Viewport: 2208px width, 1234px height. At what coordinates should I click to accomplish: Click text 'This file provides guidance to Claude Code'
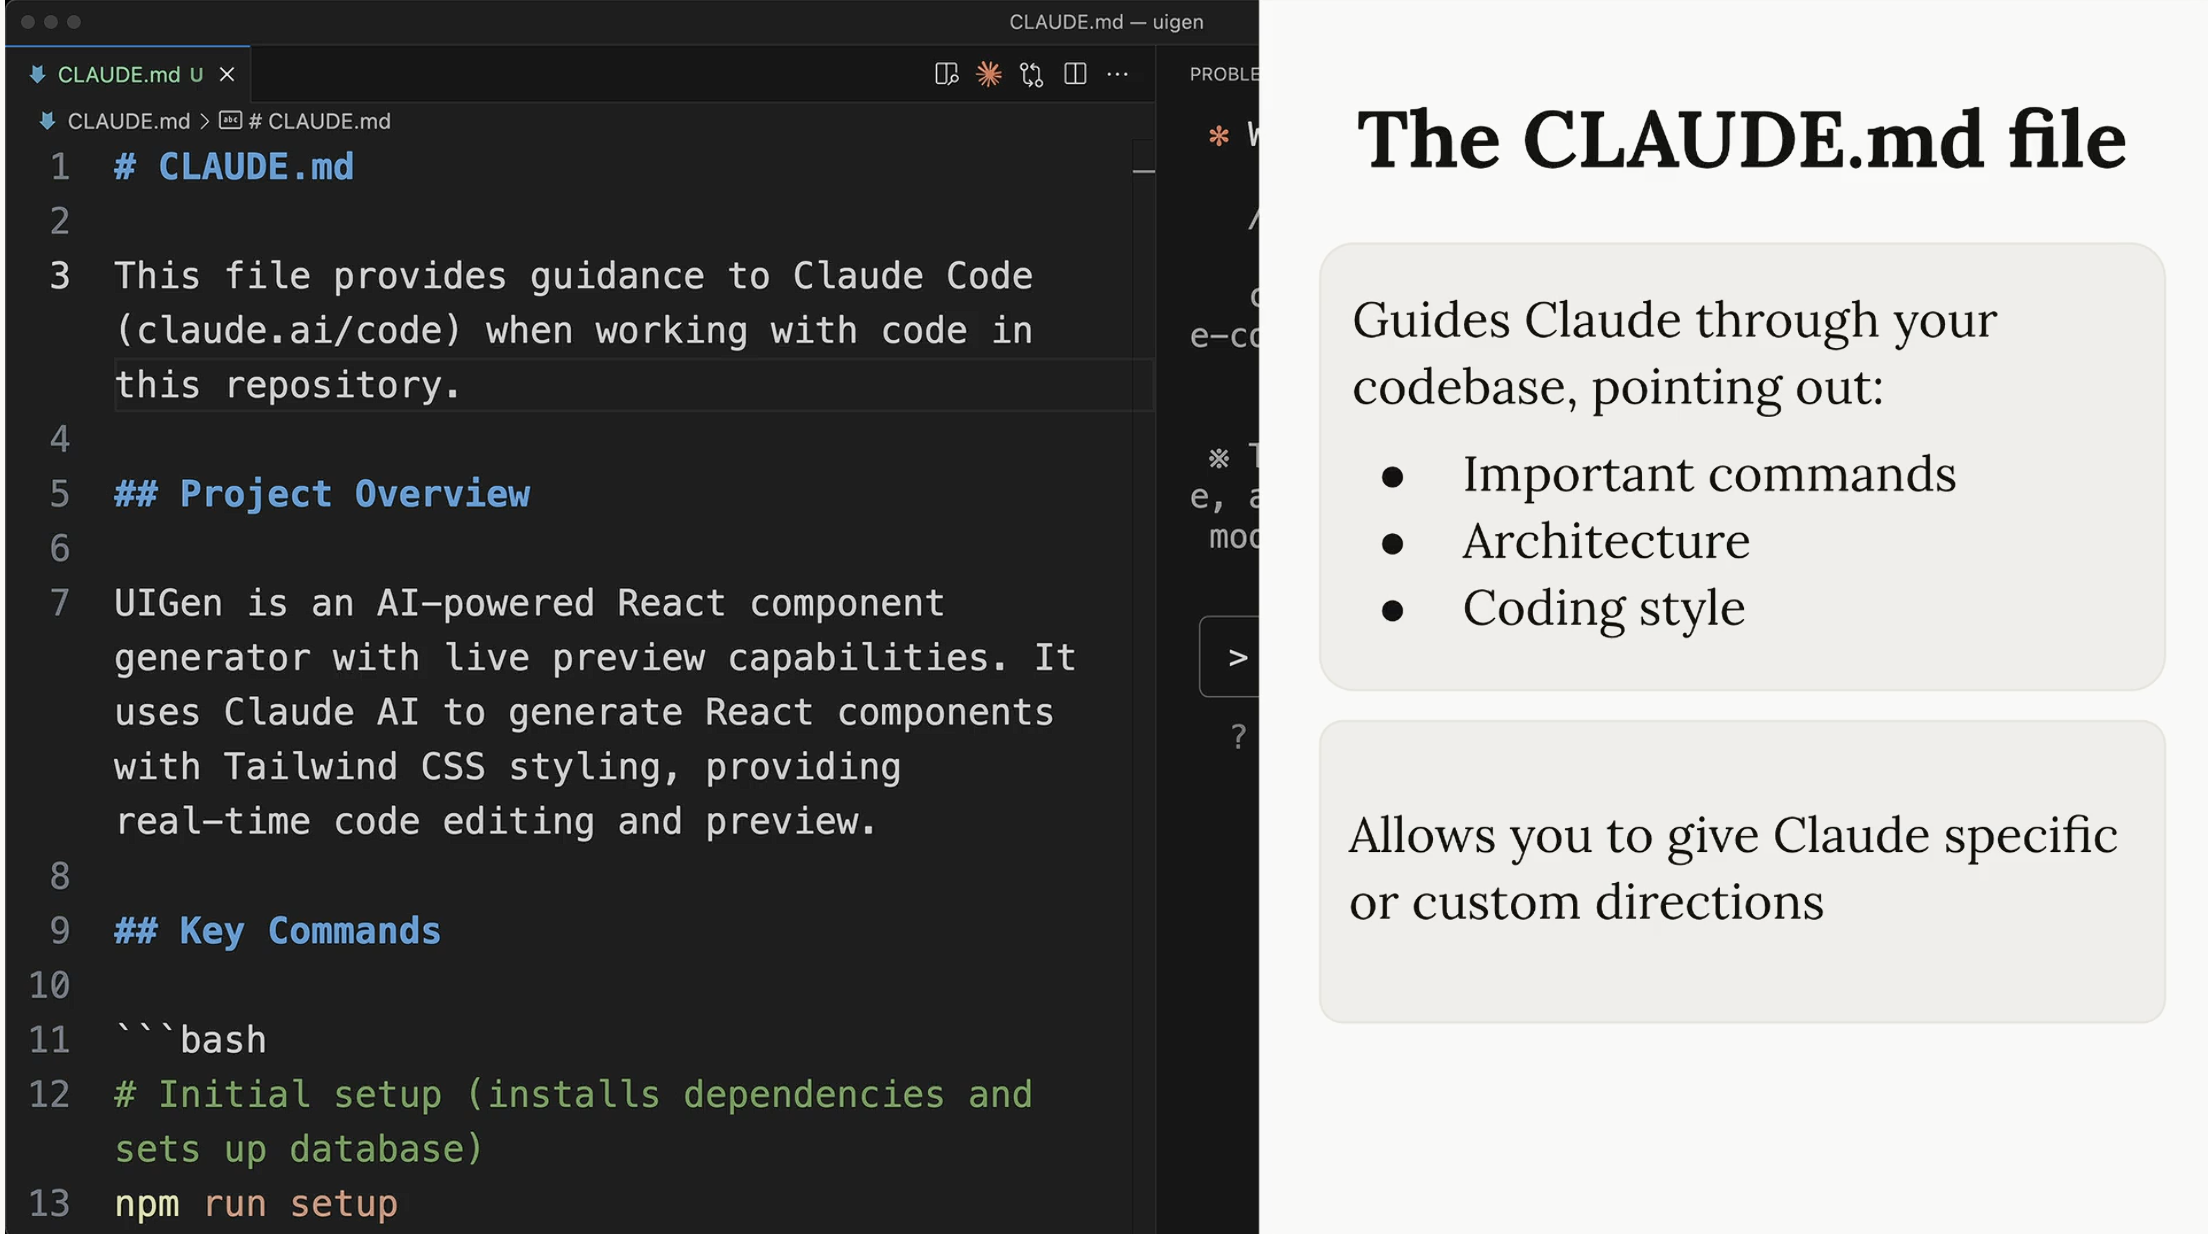[573, 276]
